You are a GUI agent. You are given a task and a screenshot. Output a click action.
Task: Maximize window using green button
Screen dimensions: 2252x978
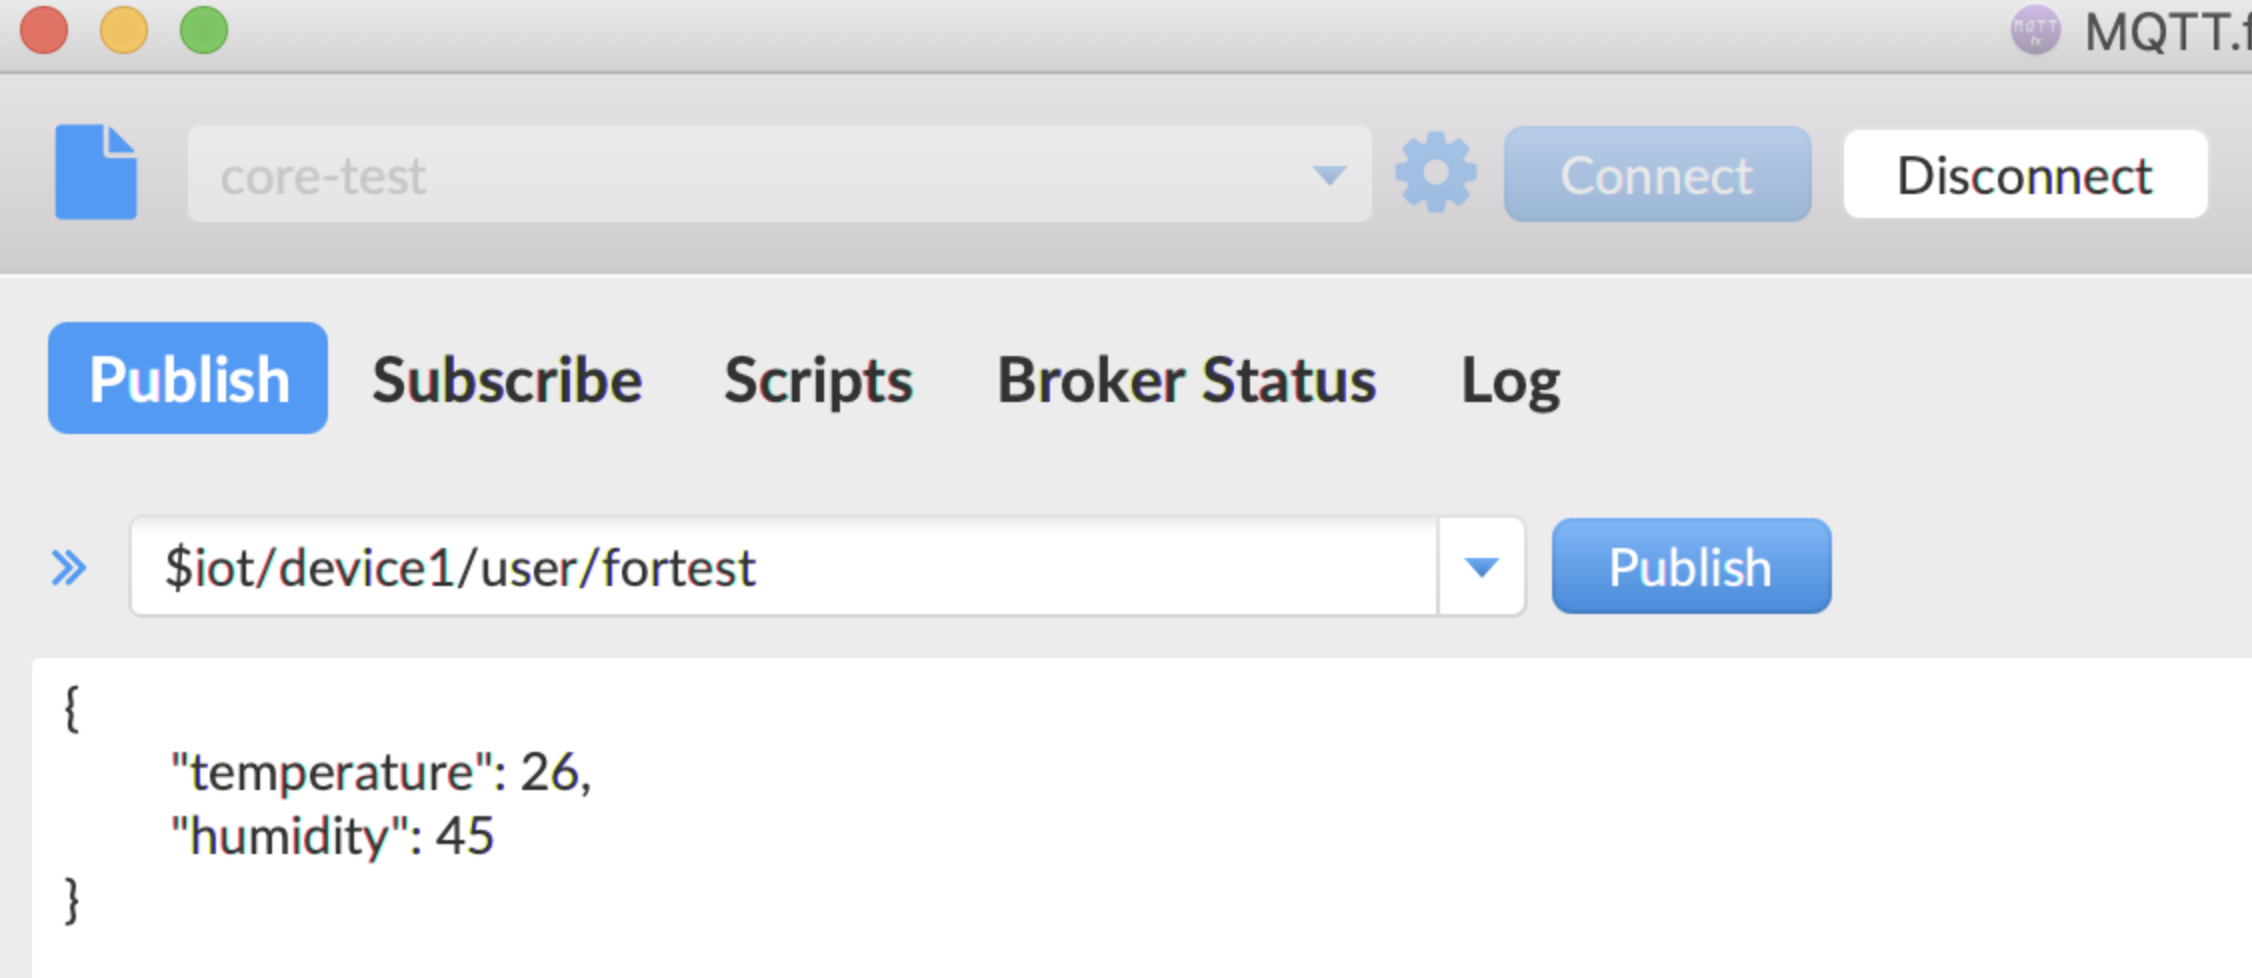click(x=204, y=30)
